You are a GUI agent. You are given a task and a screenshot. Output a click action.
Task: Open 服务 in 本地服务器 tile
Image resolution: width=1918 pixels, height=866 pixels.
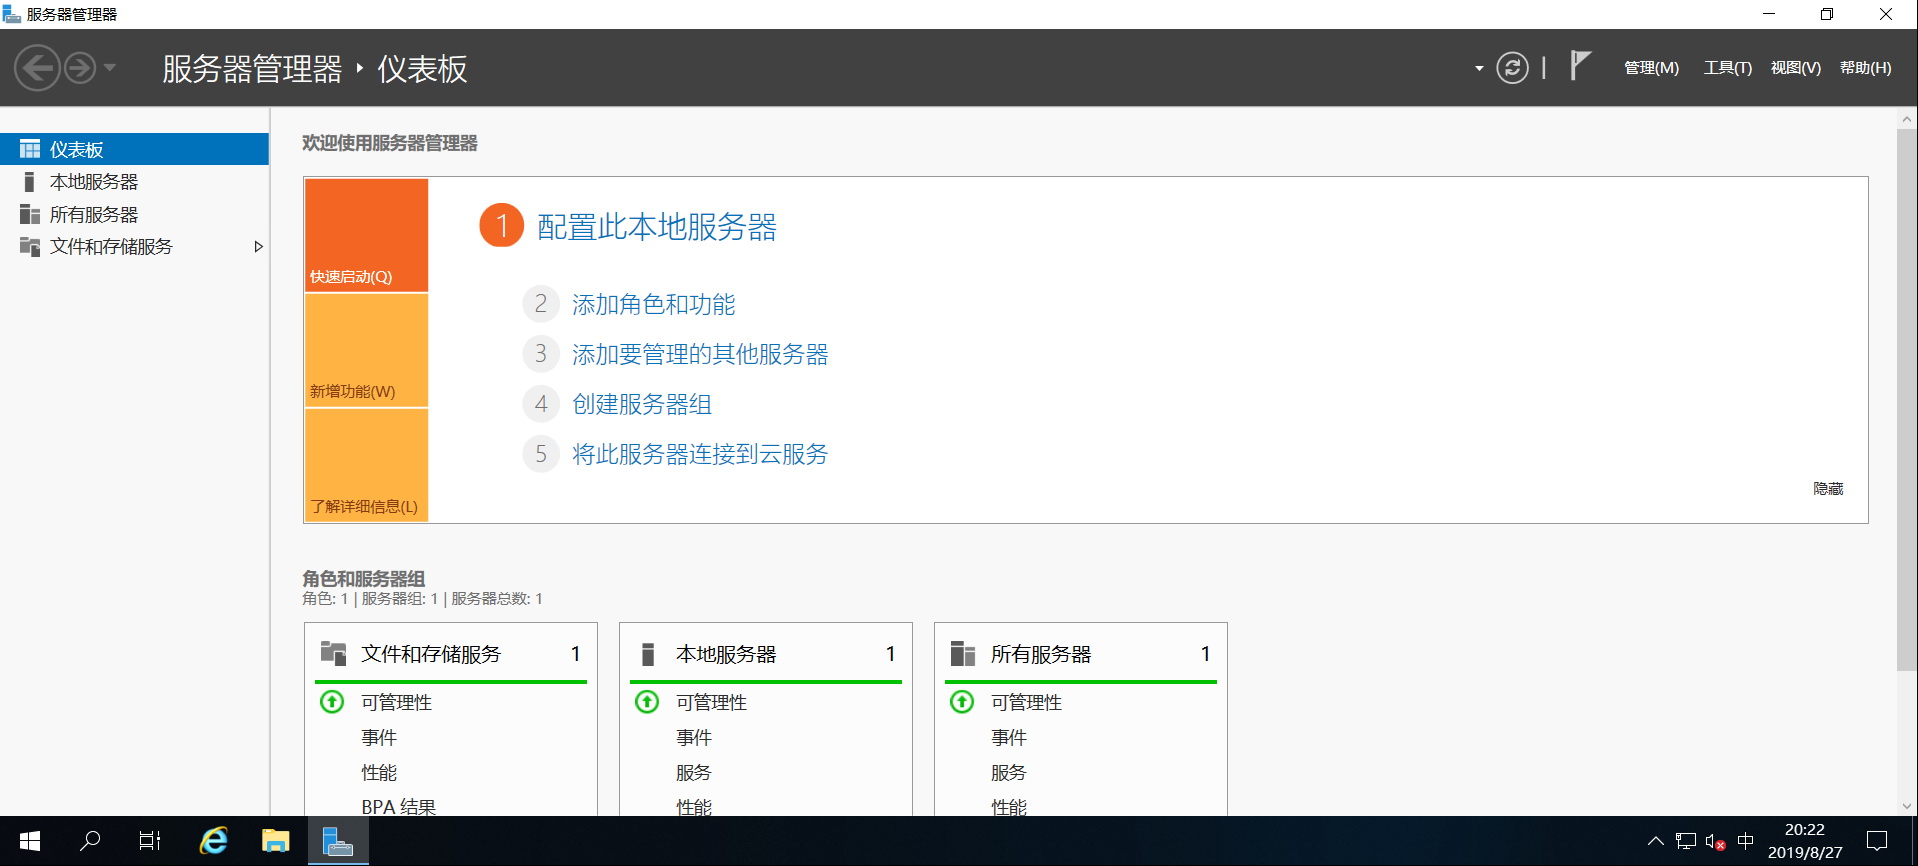(694, 772)
